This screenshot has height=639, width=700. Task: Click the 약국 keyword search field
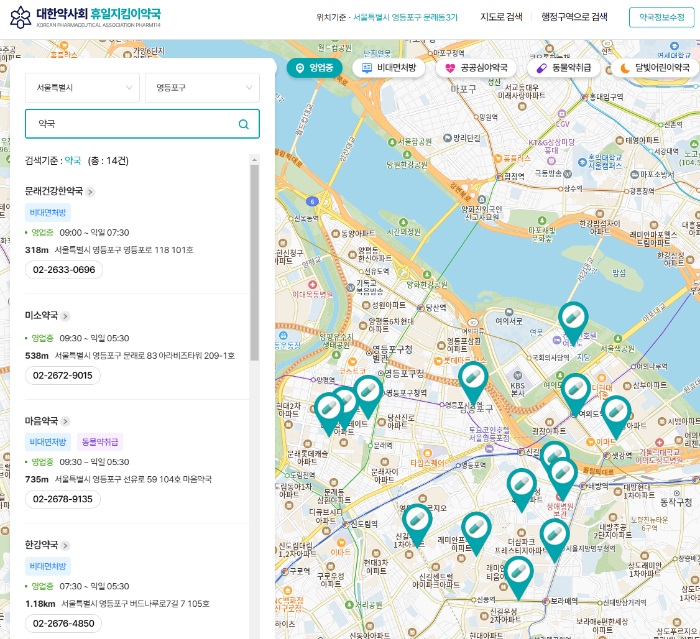coord(142,124)
